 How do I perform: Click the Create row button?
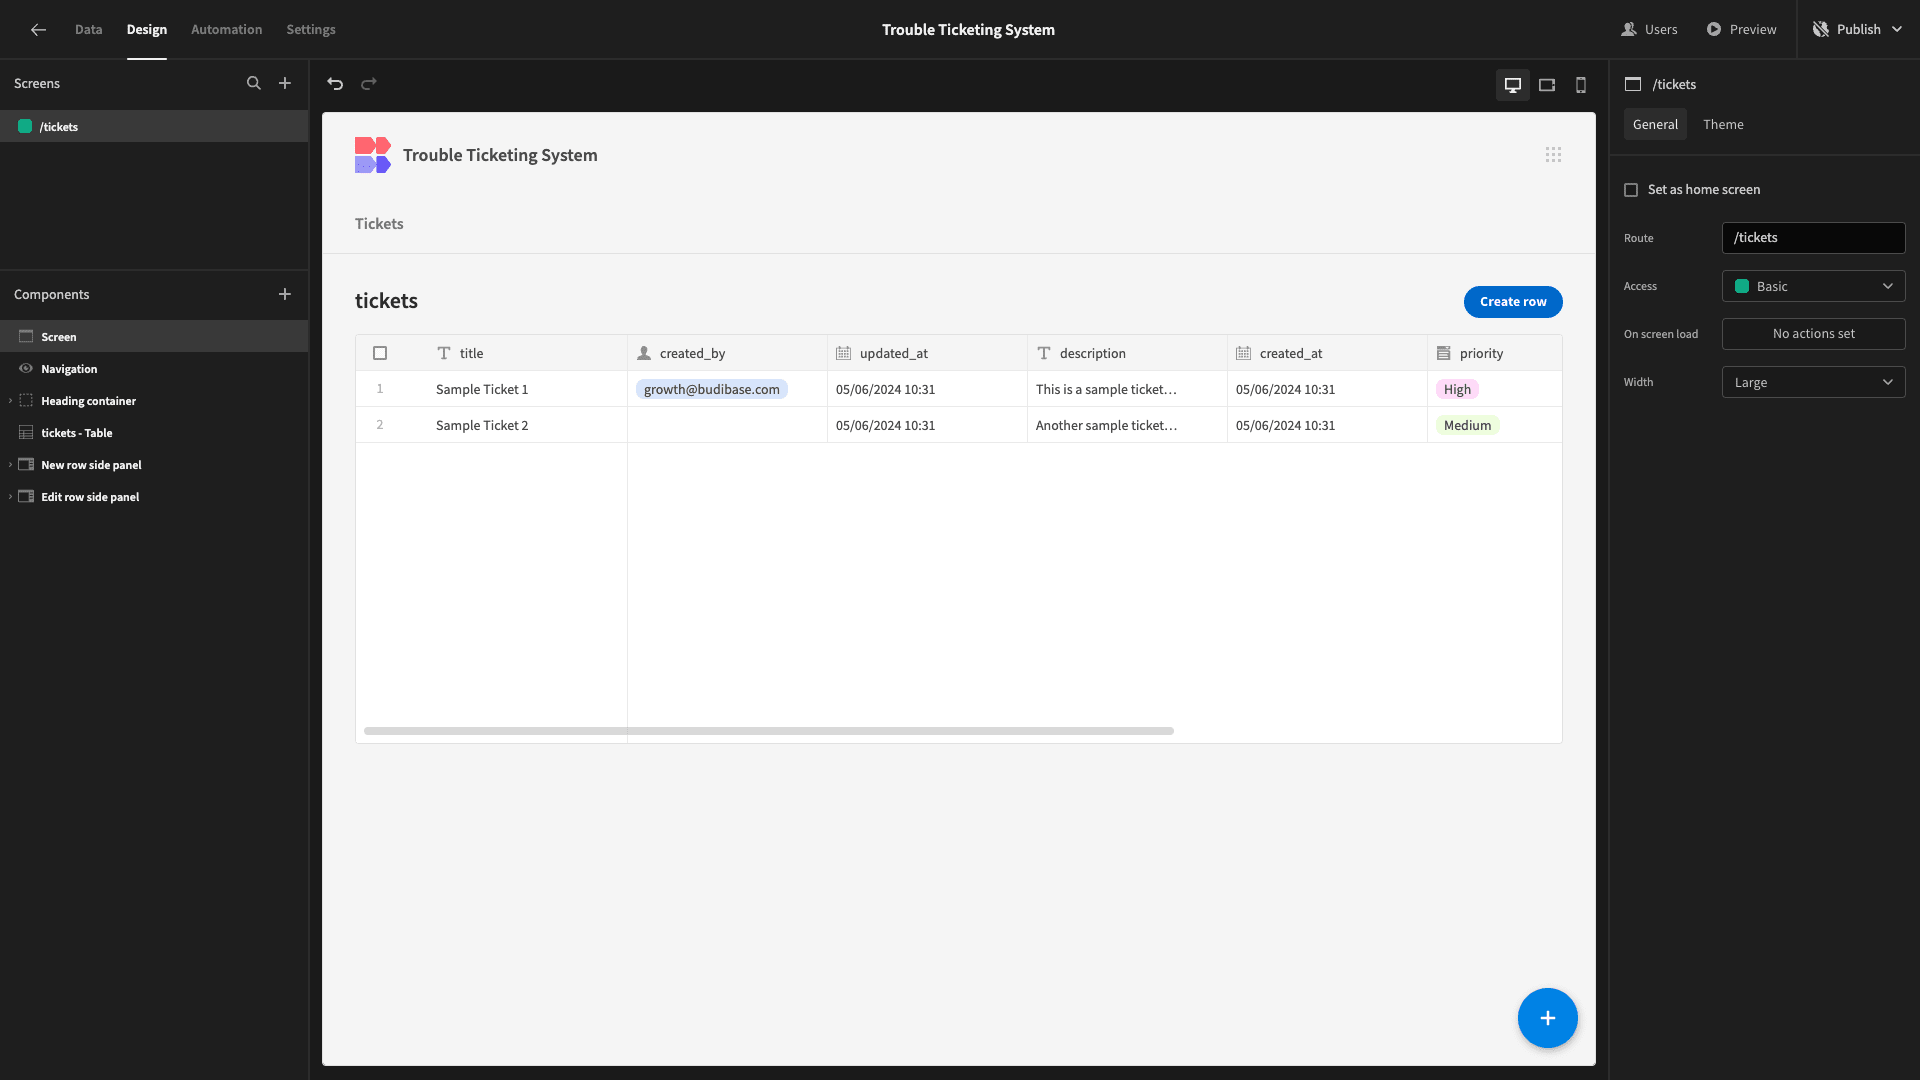pyautogui.click(x=1513, y=302)
